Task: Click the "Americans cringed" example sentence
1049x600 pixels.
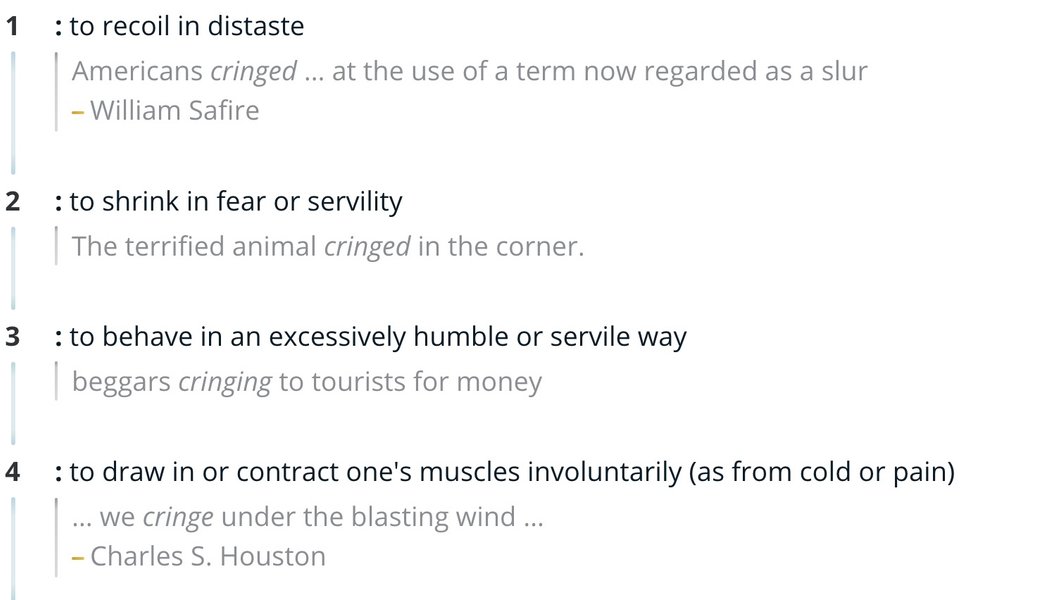Action: click(x=469, y=72)
